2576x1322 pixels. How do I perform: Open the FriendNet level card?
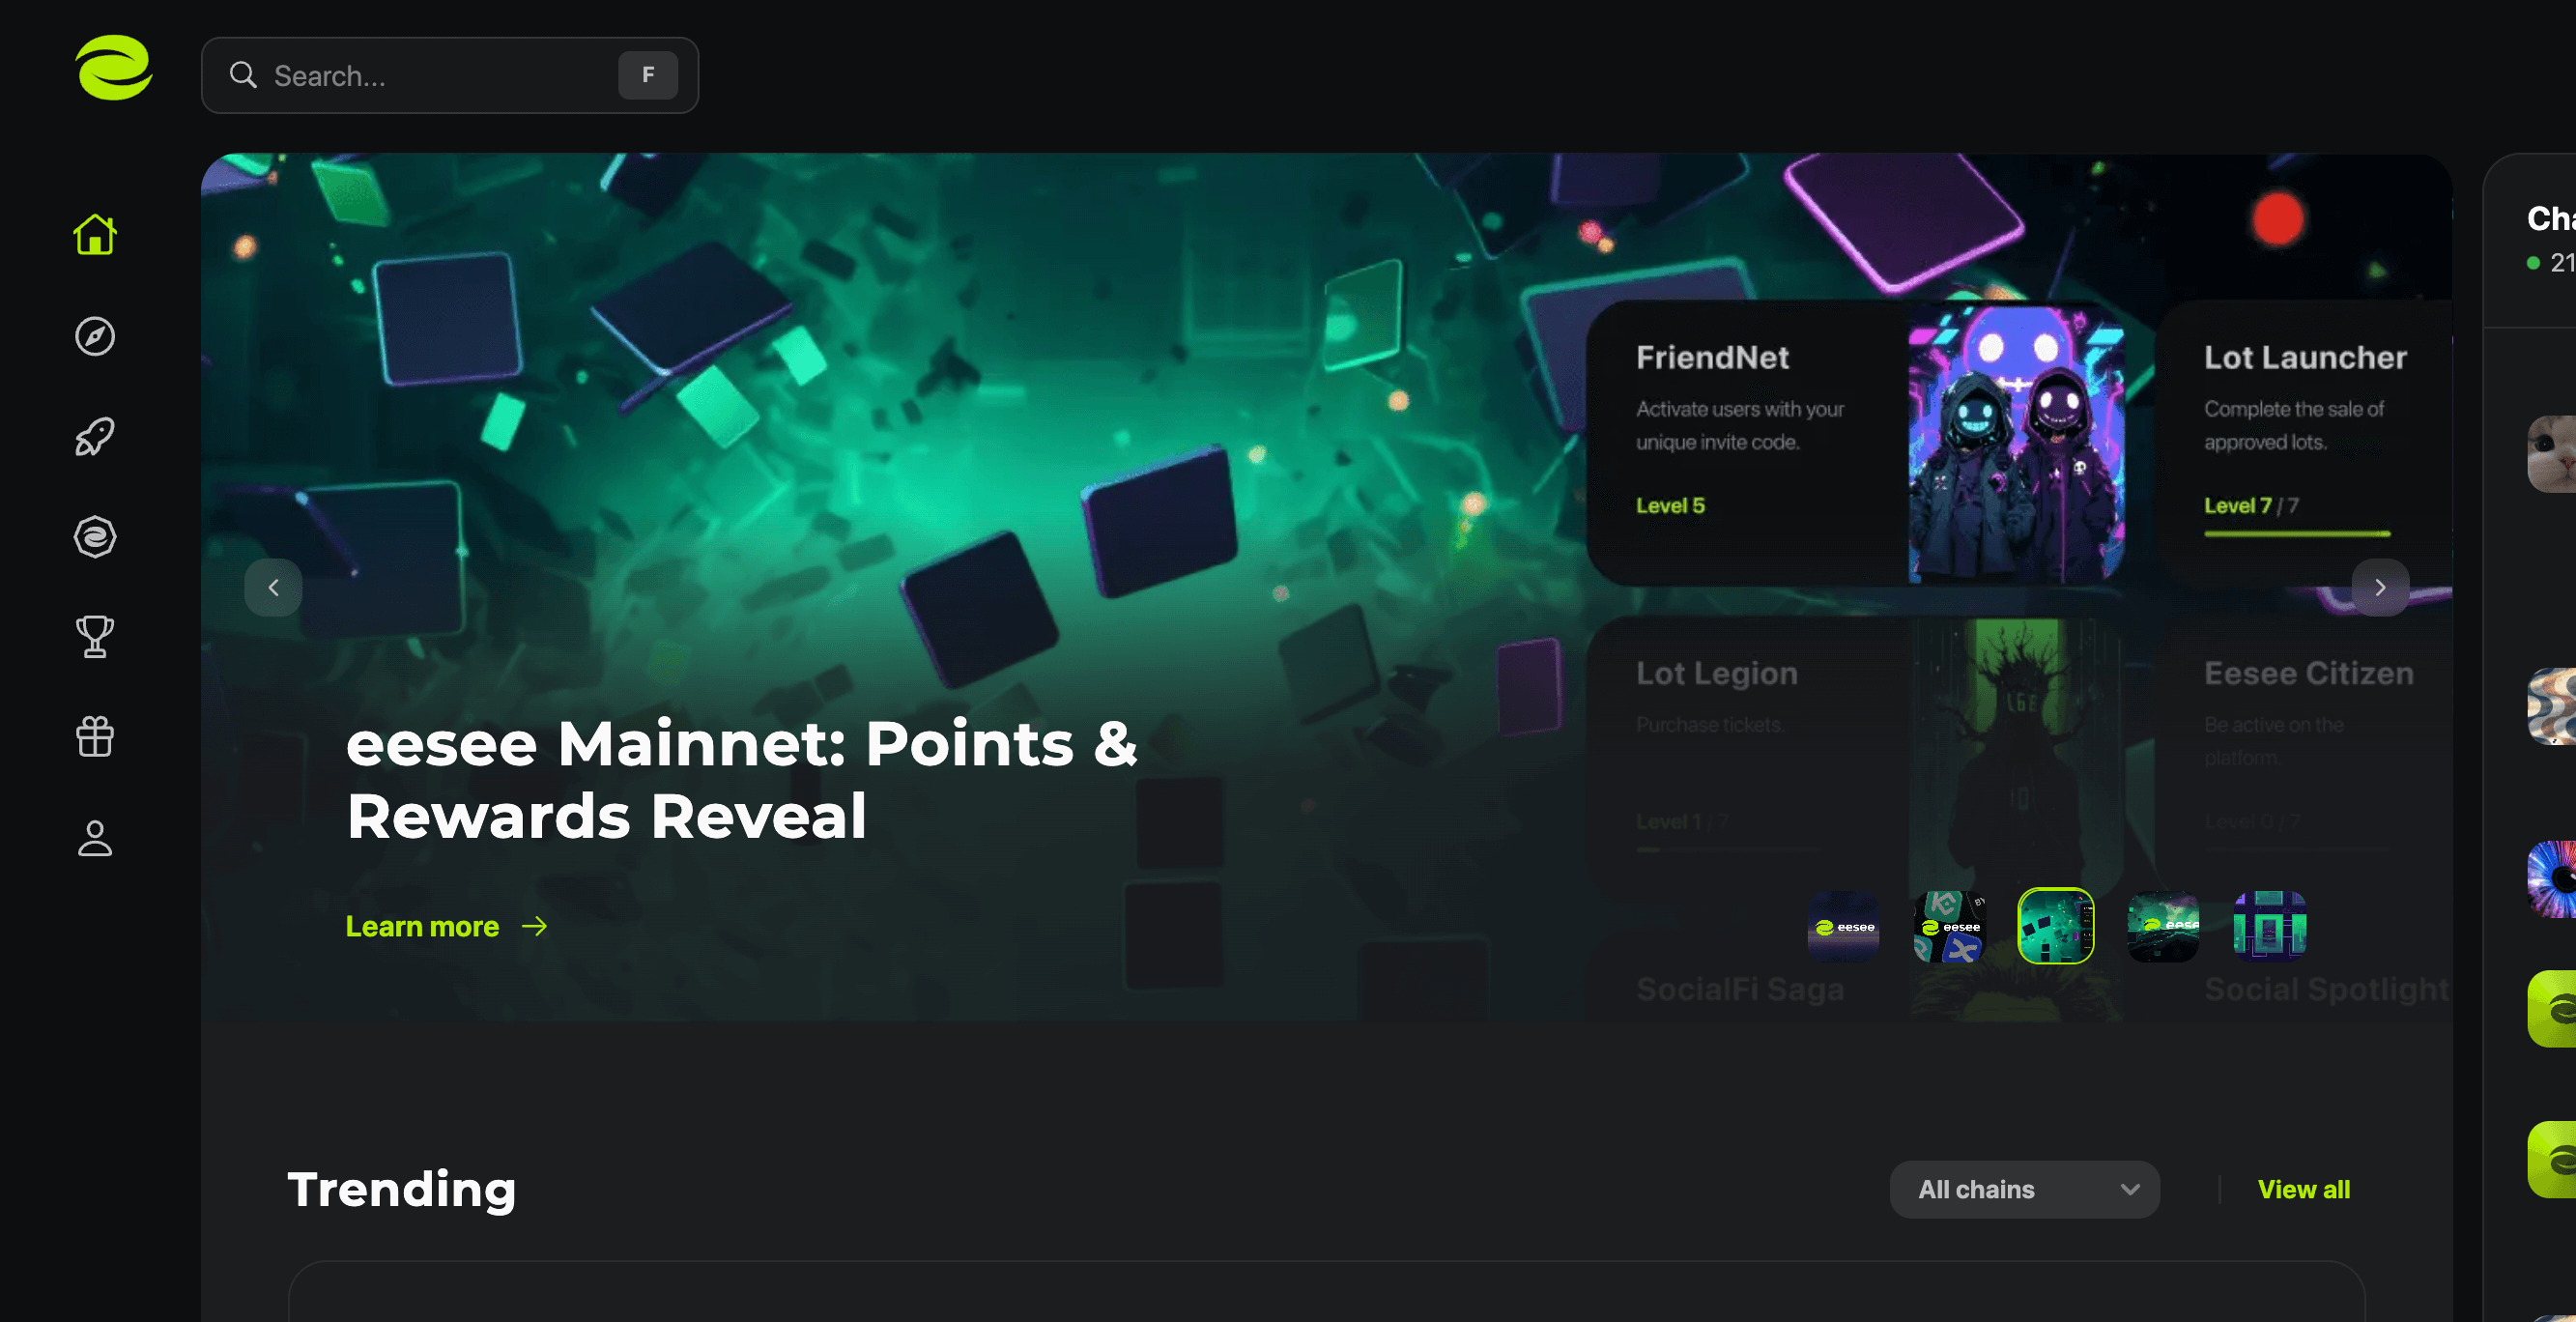[1856, 443]
